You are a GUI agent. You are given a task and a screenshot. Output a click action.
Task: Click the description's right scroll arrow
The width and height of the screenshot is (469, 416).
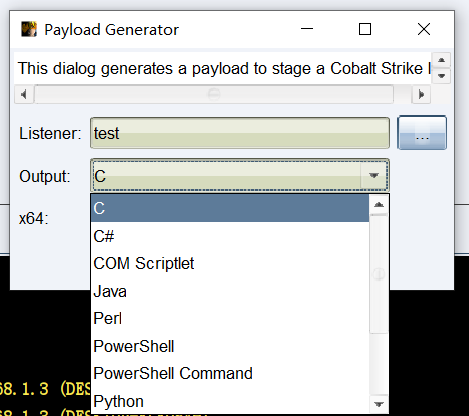coord(421,95)
